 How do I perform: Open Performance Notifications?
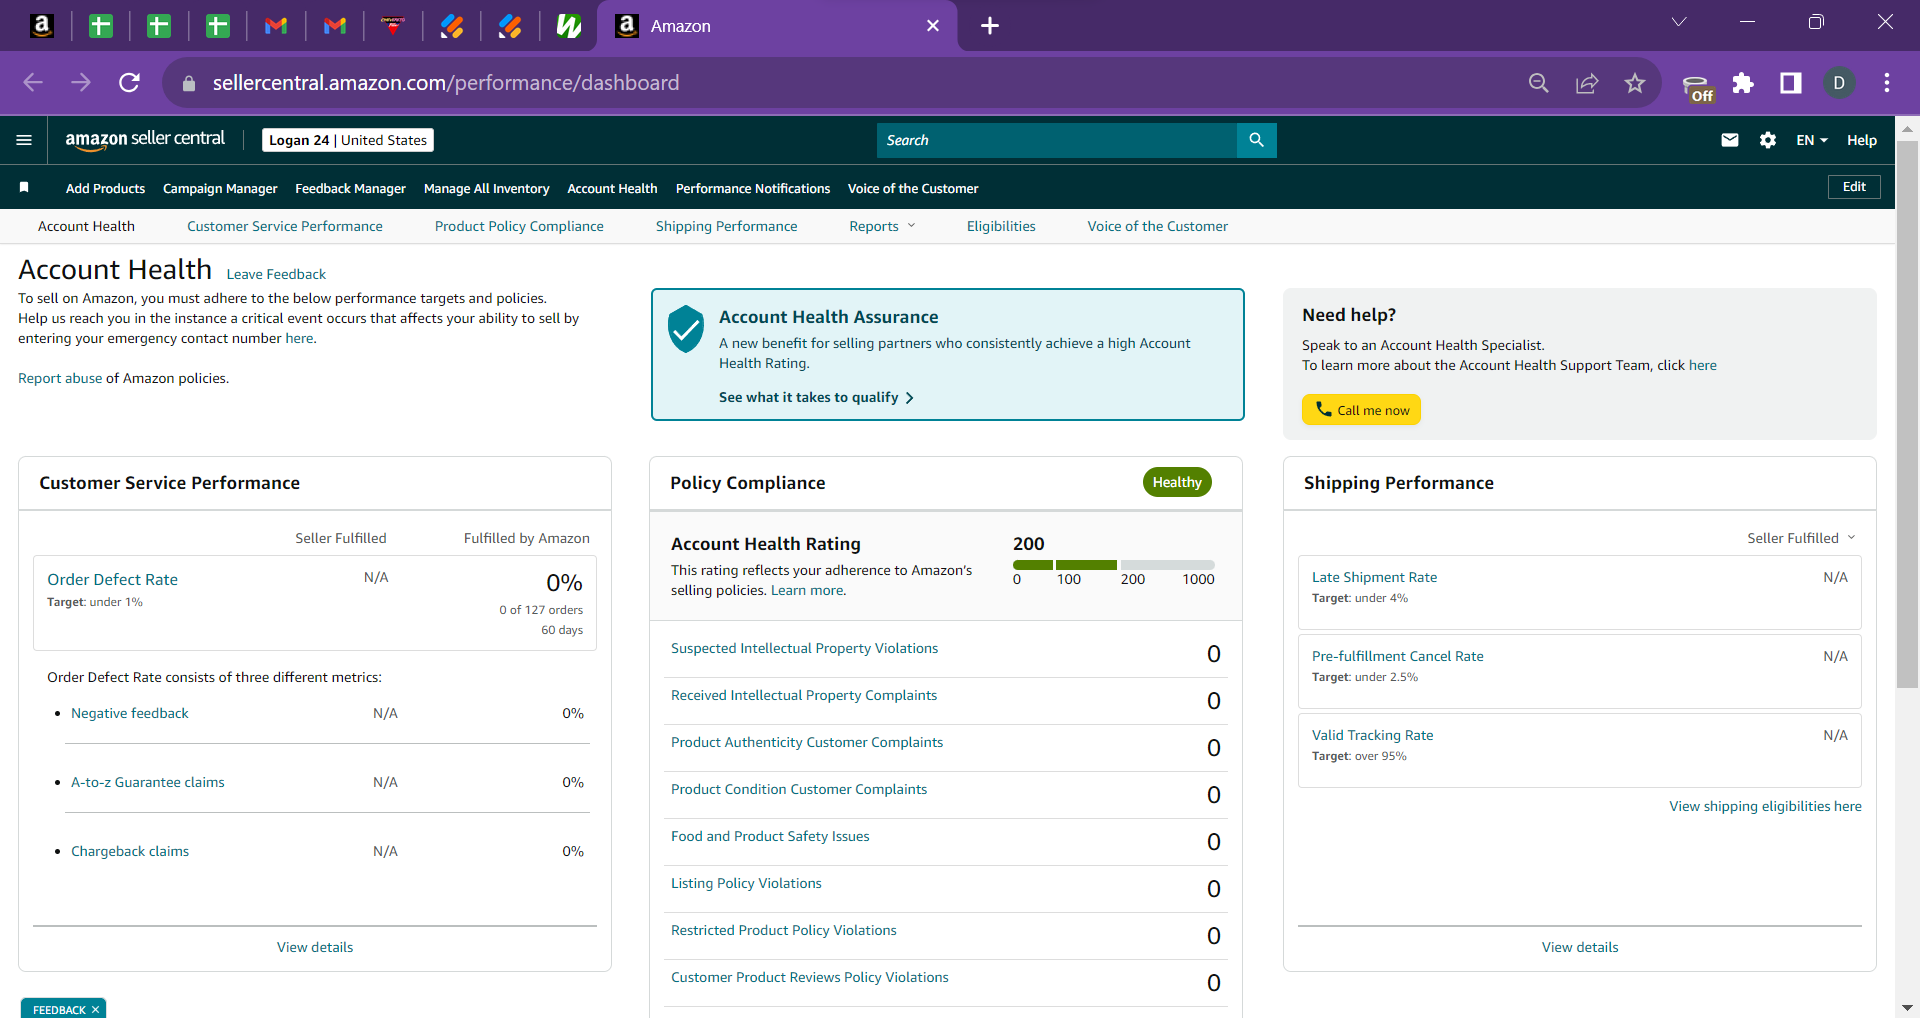tap(753, 188)
